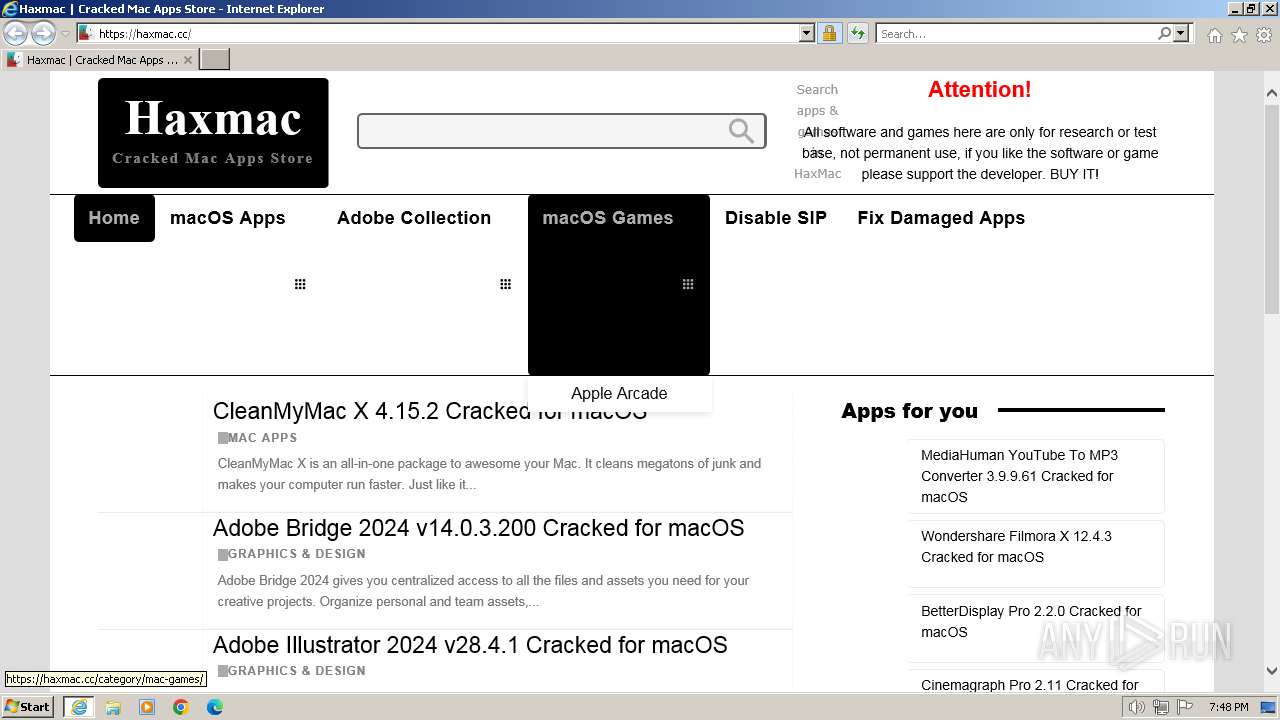The image size is (1280, 720).
Task: Click the IE Forward navigation arrow
Action: tap(43, 33)
